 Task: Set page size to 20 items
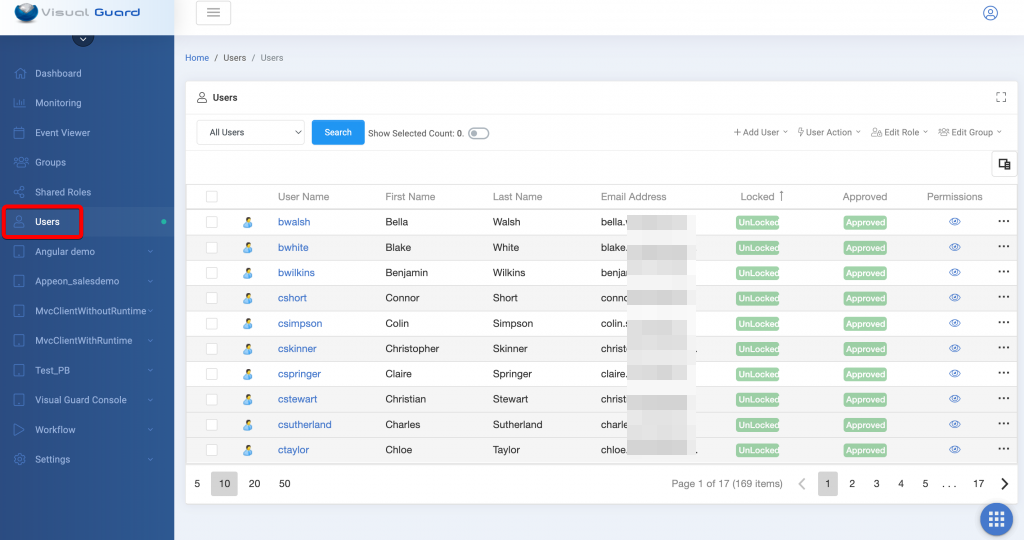click(254, 484)
